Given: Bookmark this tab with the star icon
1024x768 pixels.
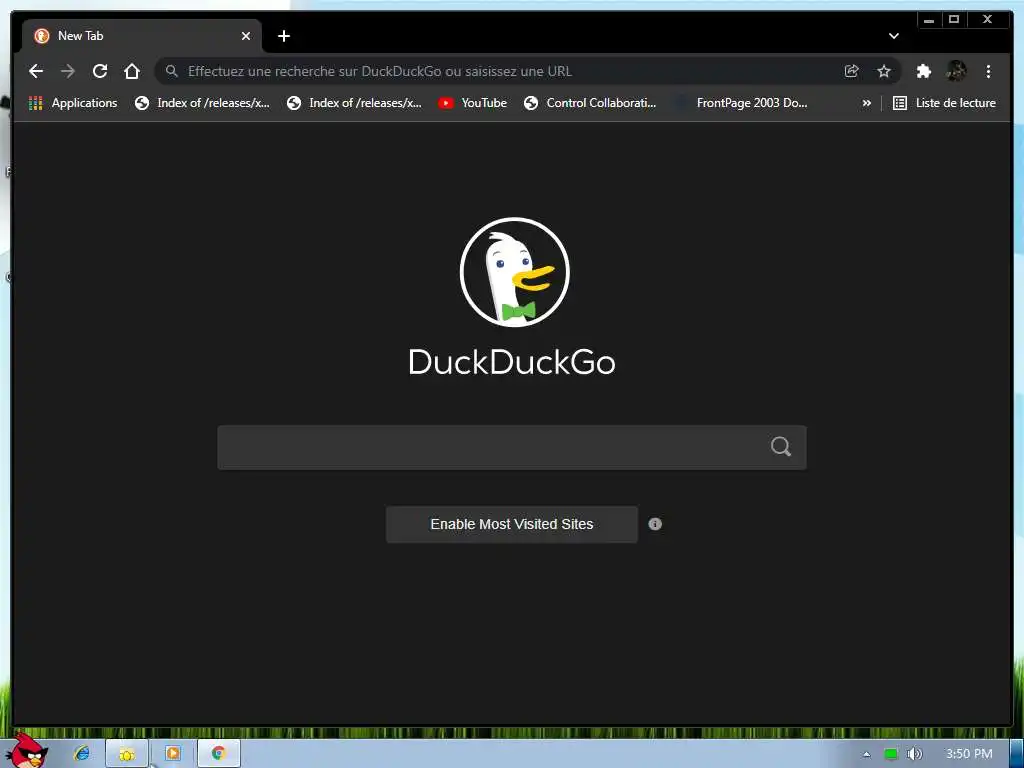Looking at the screenshot, I should [x=884, y=71].
